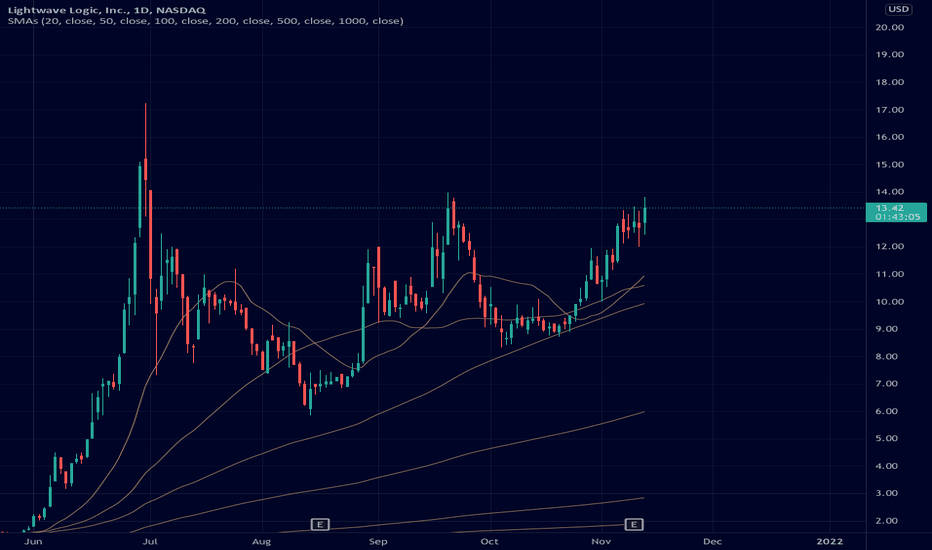Click the 17.00 price axis label
The width and height of the screenshot is (932, 550).
click(890, 110)
